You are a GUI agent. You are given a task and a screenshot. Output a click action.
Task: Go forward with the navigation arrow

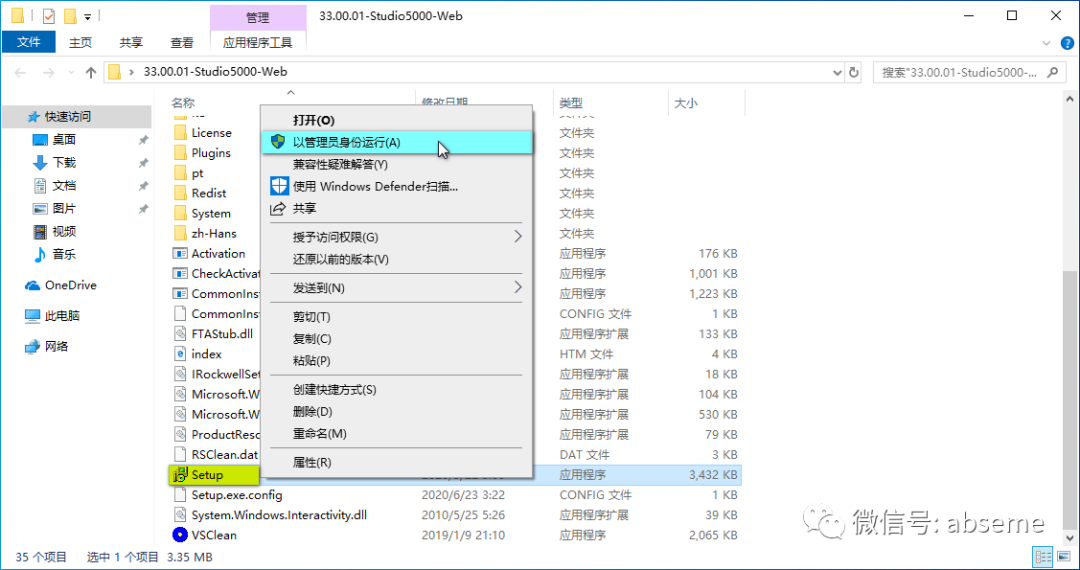point(48,72)
